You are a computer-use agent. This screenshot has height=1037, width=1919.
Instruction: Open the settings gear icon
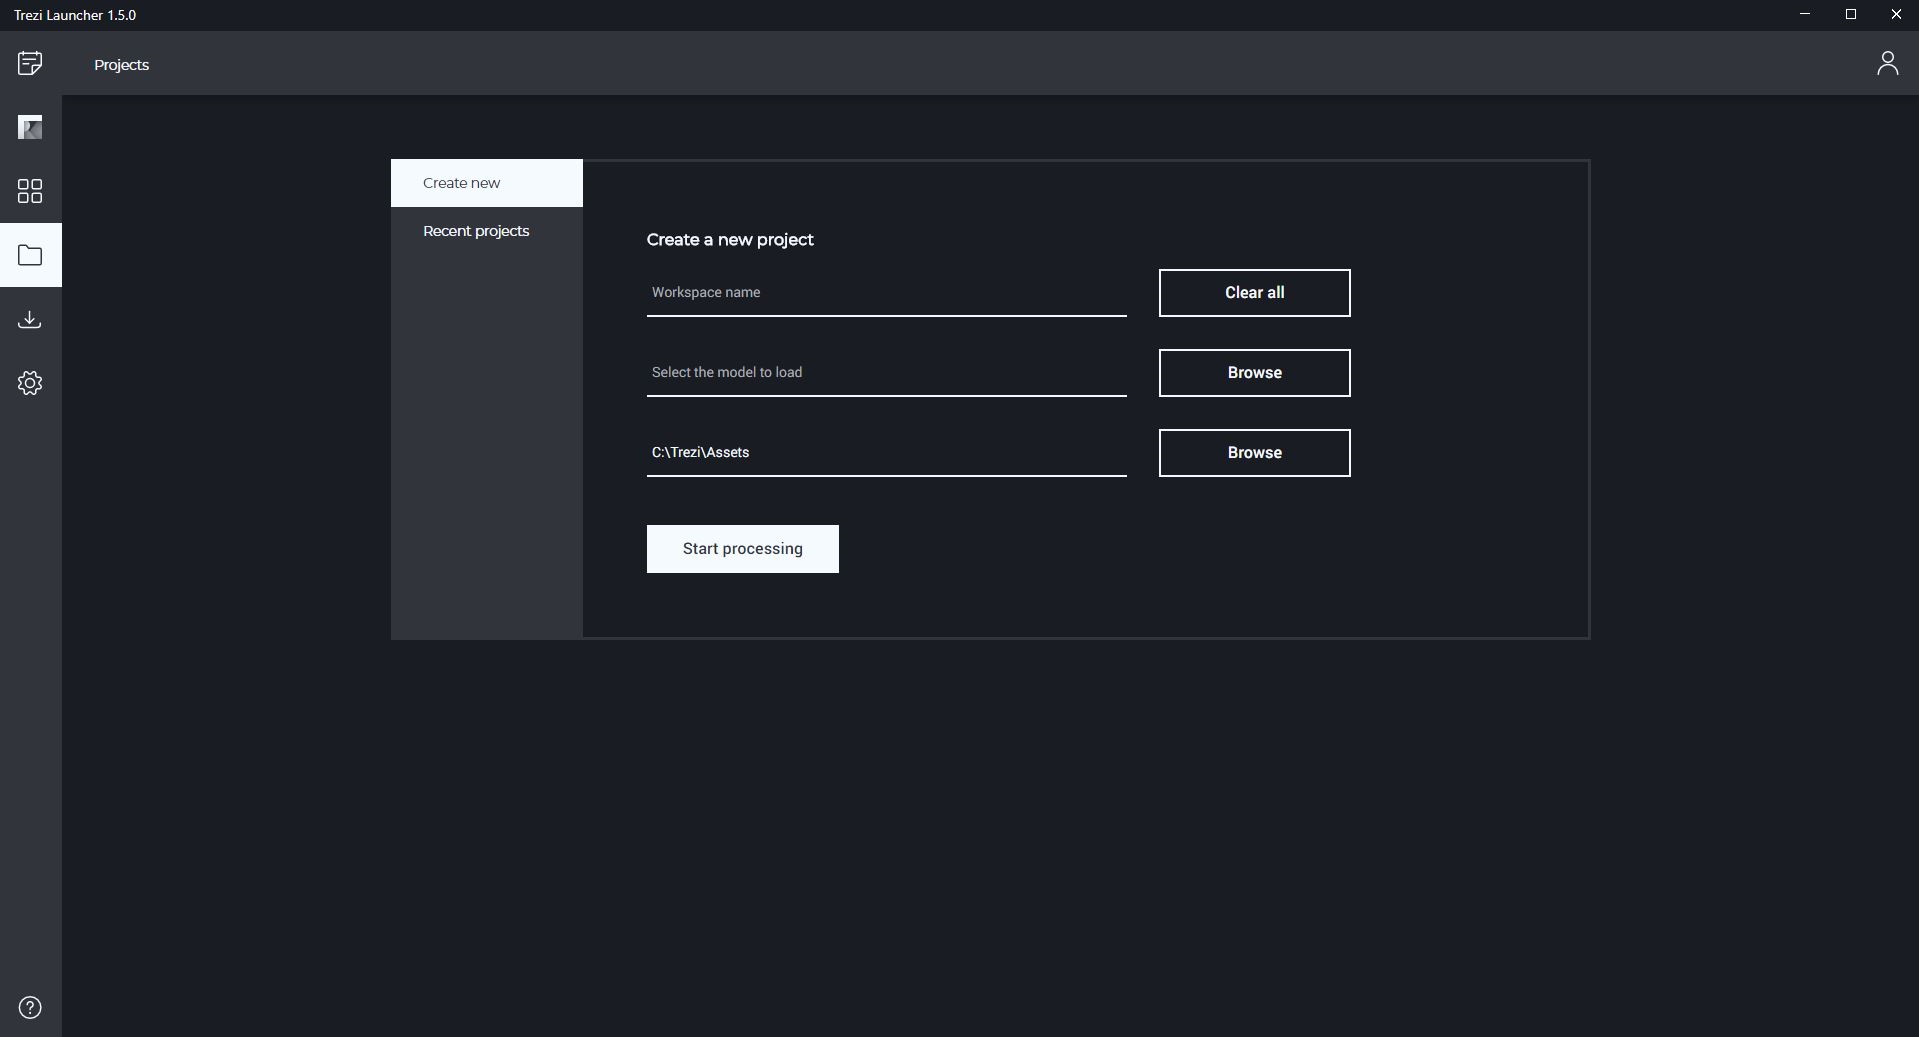click(30, 383)
